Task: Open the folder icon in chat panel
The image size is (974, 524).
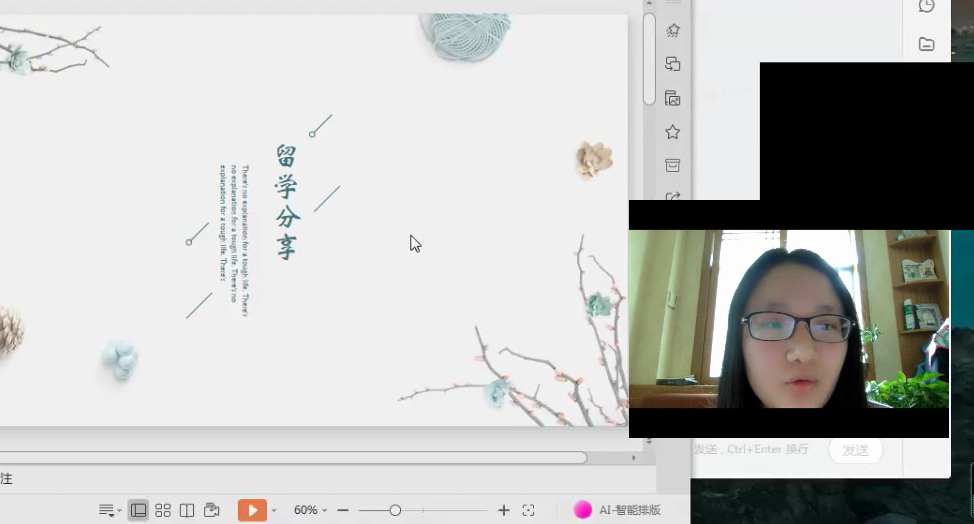Action: (926, 44)
